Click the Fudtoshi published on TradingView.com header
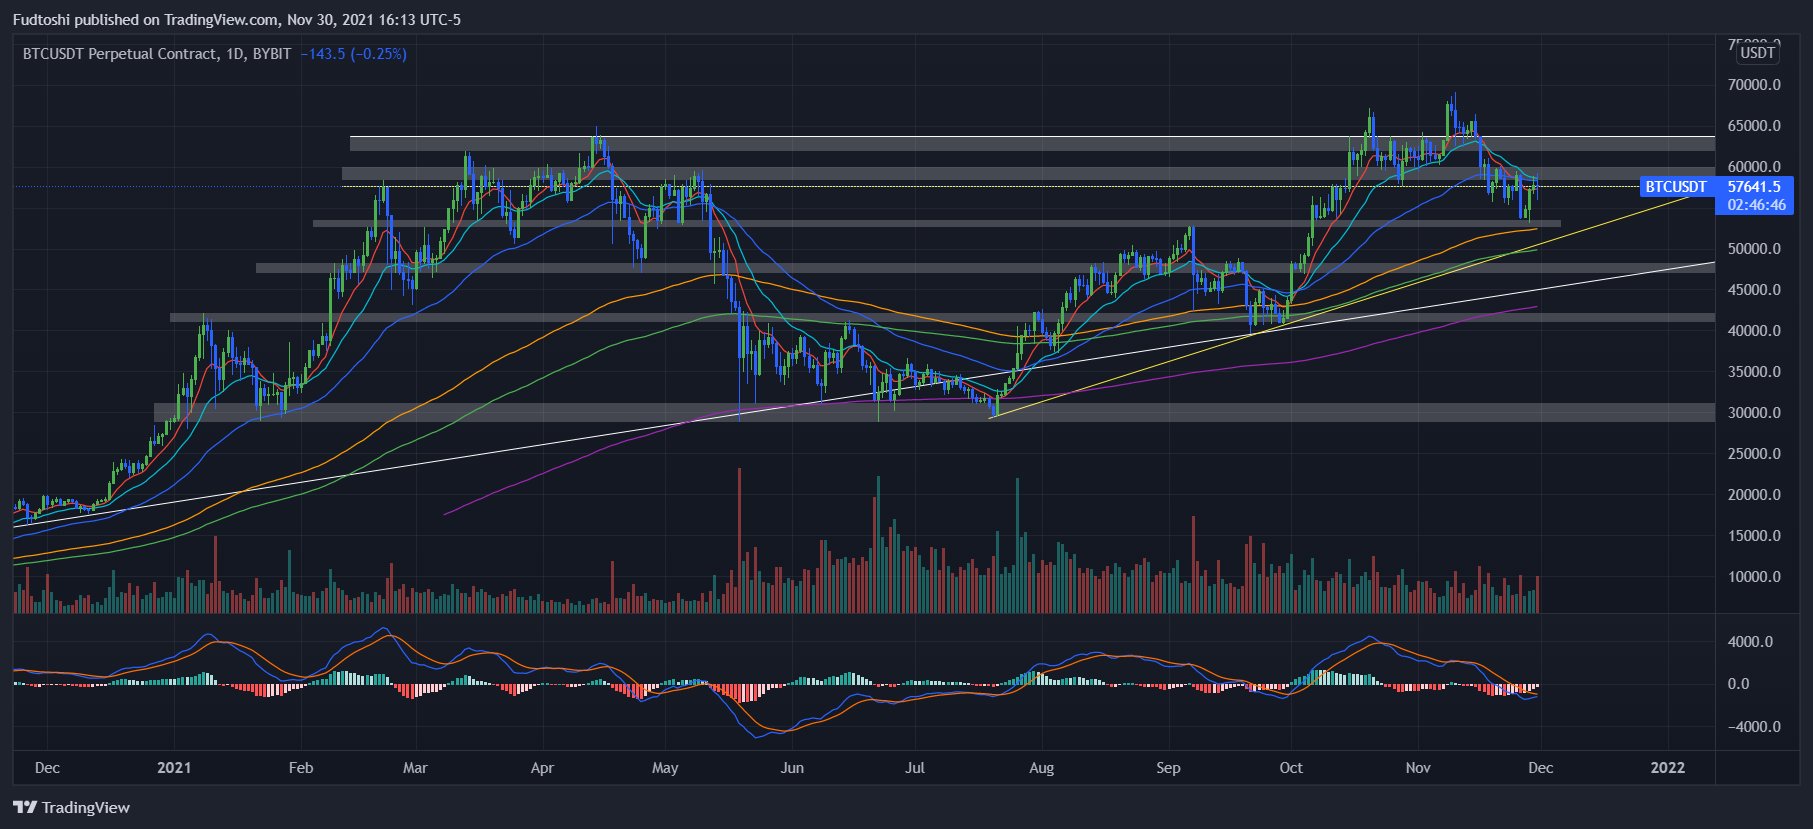1813x829 pixels. click(x=237, y=19)
